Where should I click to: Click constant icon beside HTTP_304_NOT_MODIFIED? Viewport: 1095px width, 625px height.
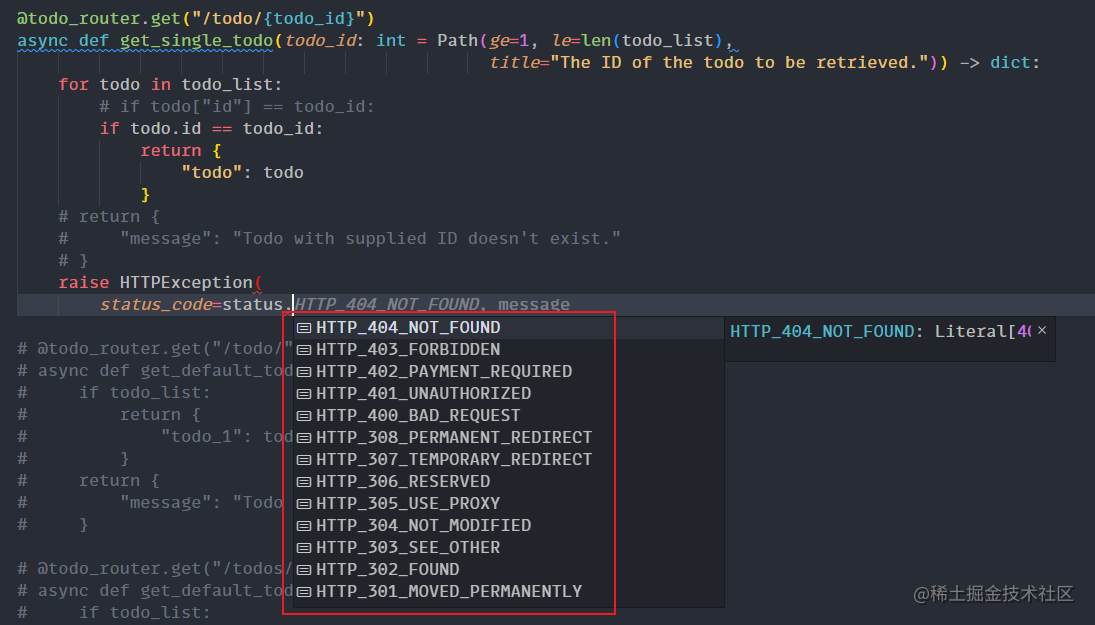tap(304, 526)
